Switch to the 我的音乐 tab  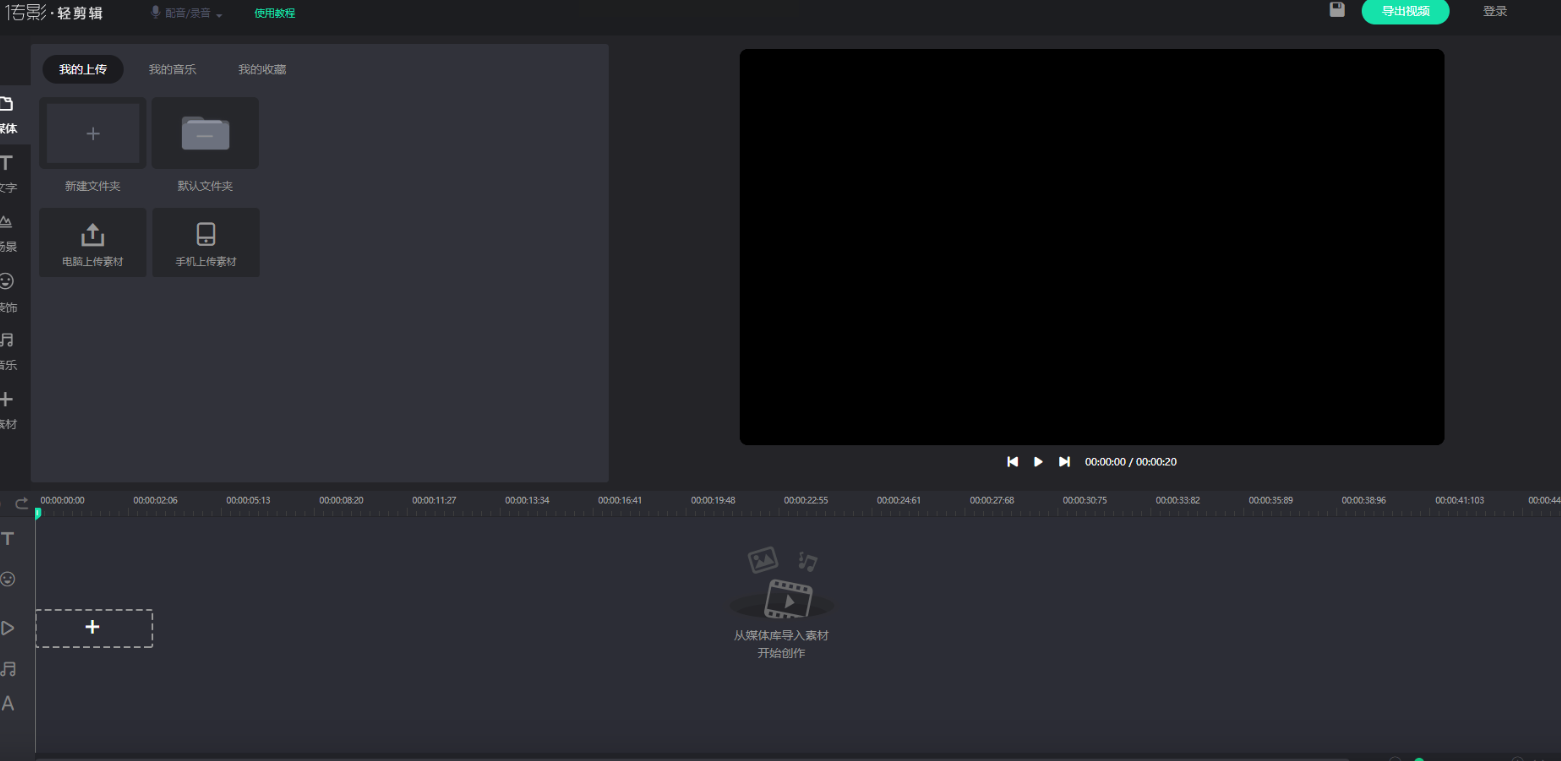[x=172, y=69]
